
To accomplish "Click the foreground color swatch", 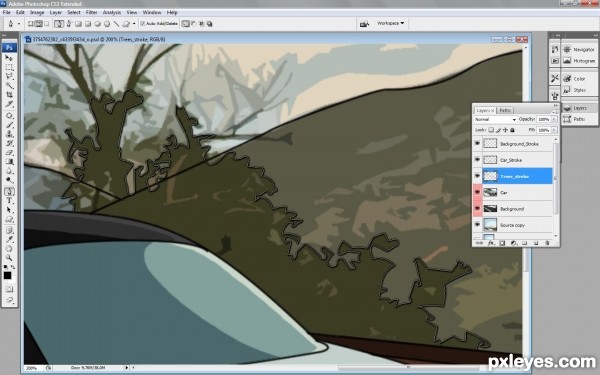I will tap(7, 276).
